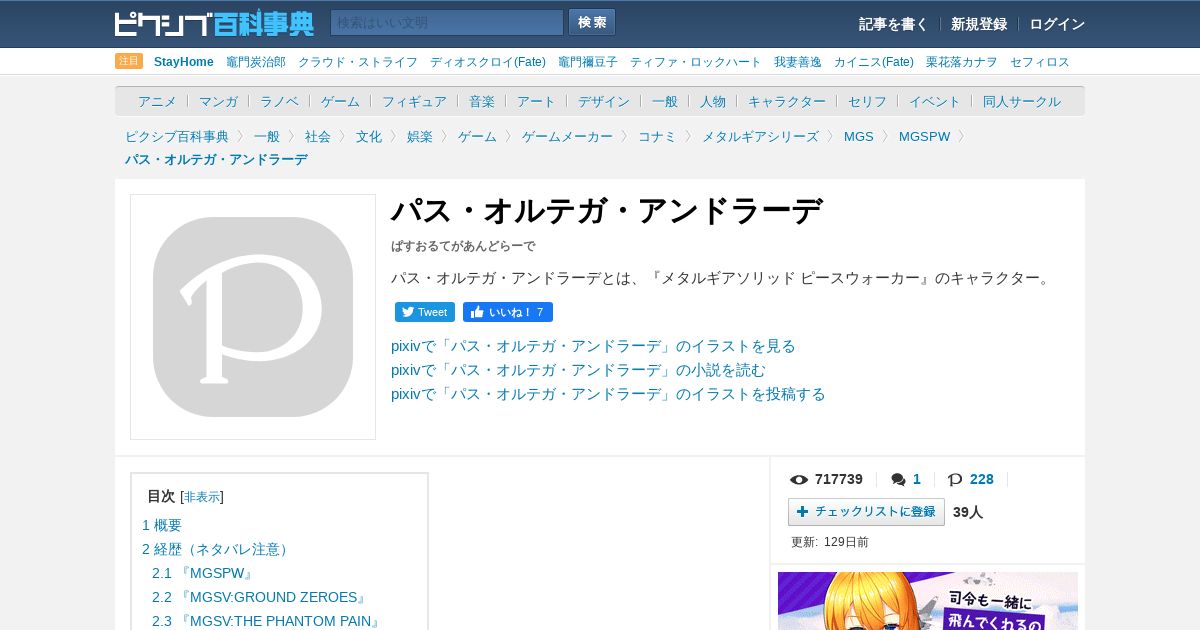
Task: Jump to section 2 経歴（ネタバレ注意）
Action: [x=217, y=549]
